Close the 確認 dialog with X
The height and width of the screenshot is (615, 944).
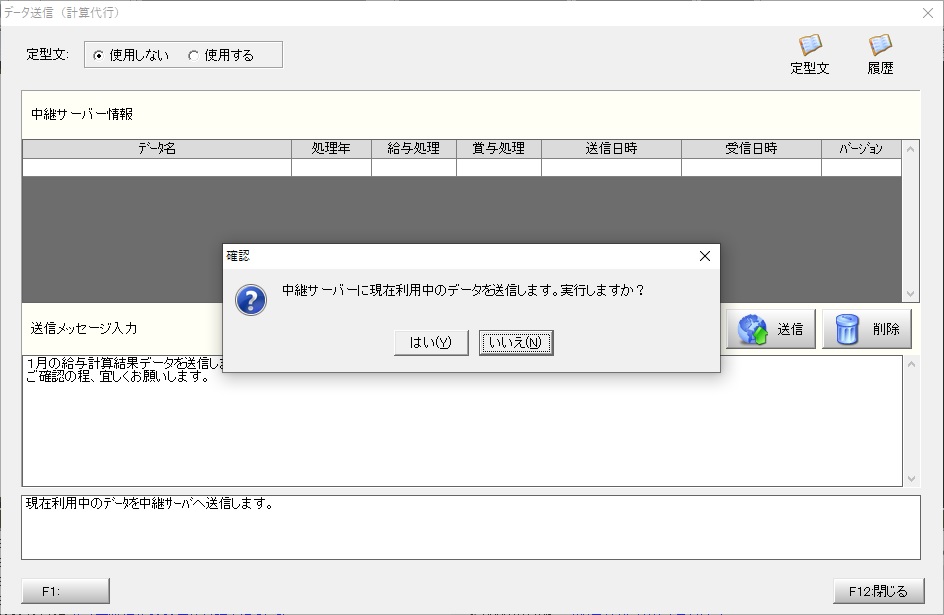705,256
